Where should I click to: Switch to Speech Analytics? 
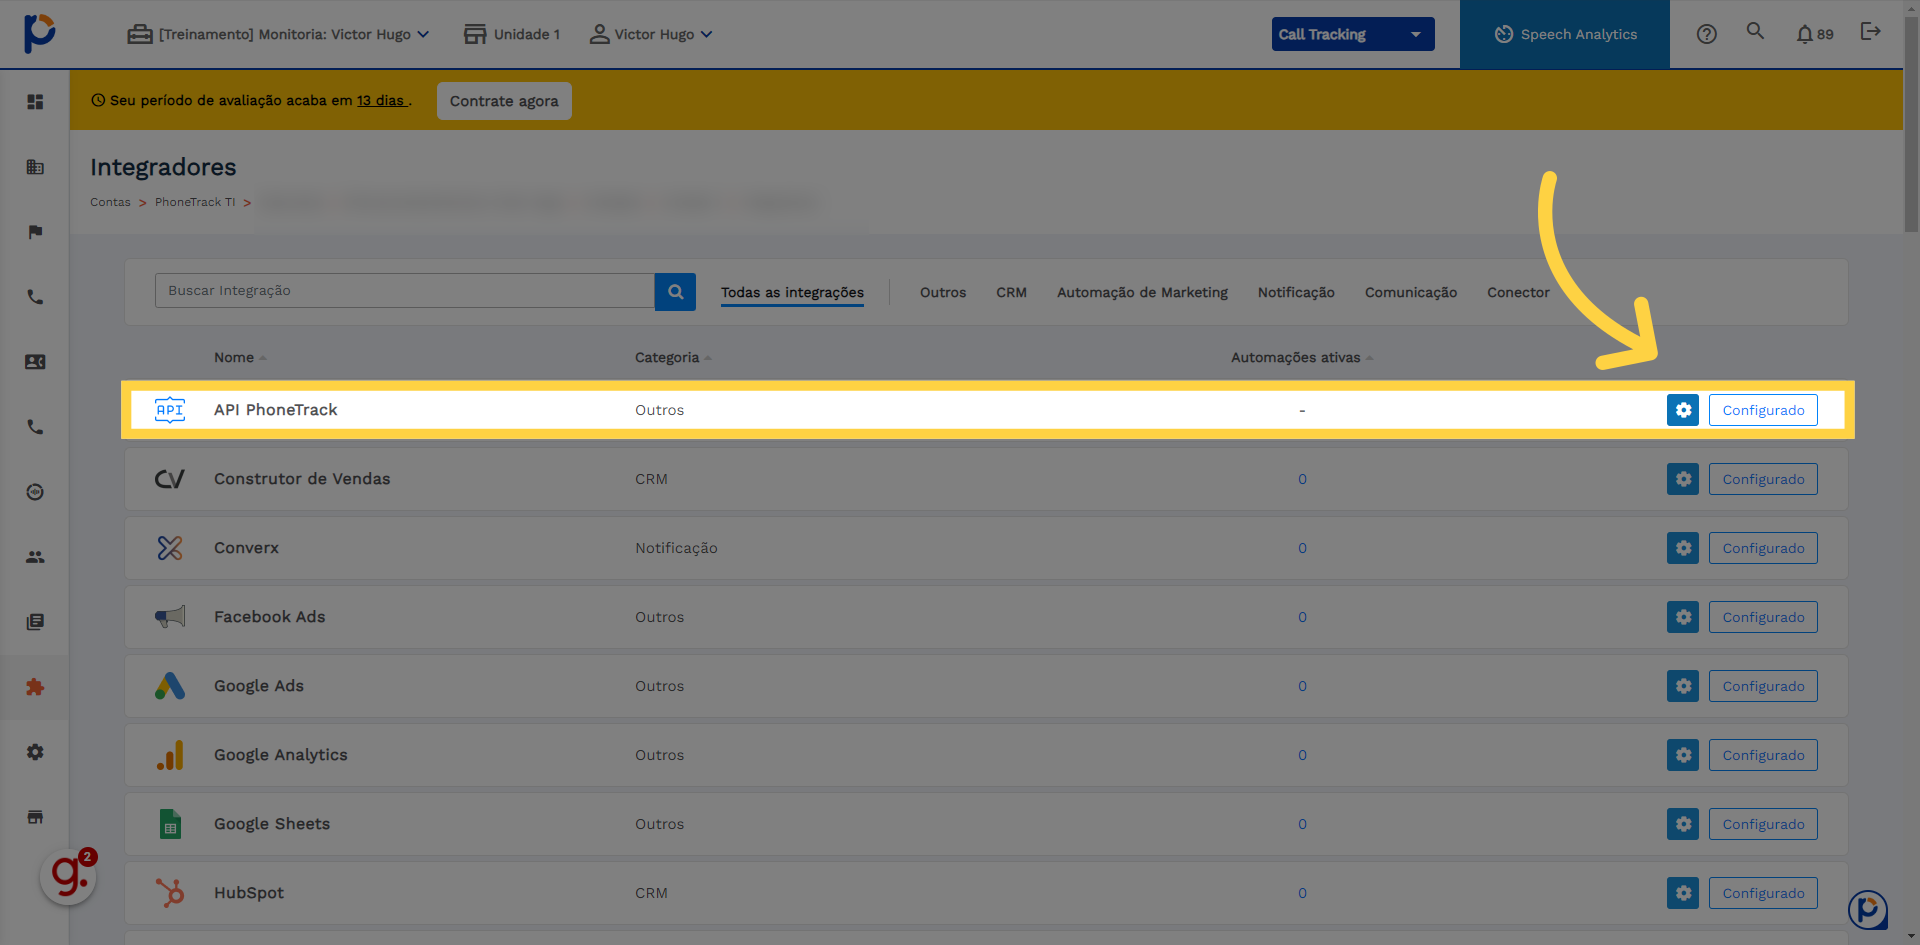tap(1565, 34)
